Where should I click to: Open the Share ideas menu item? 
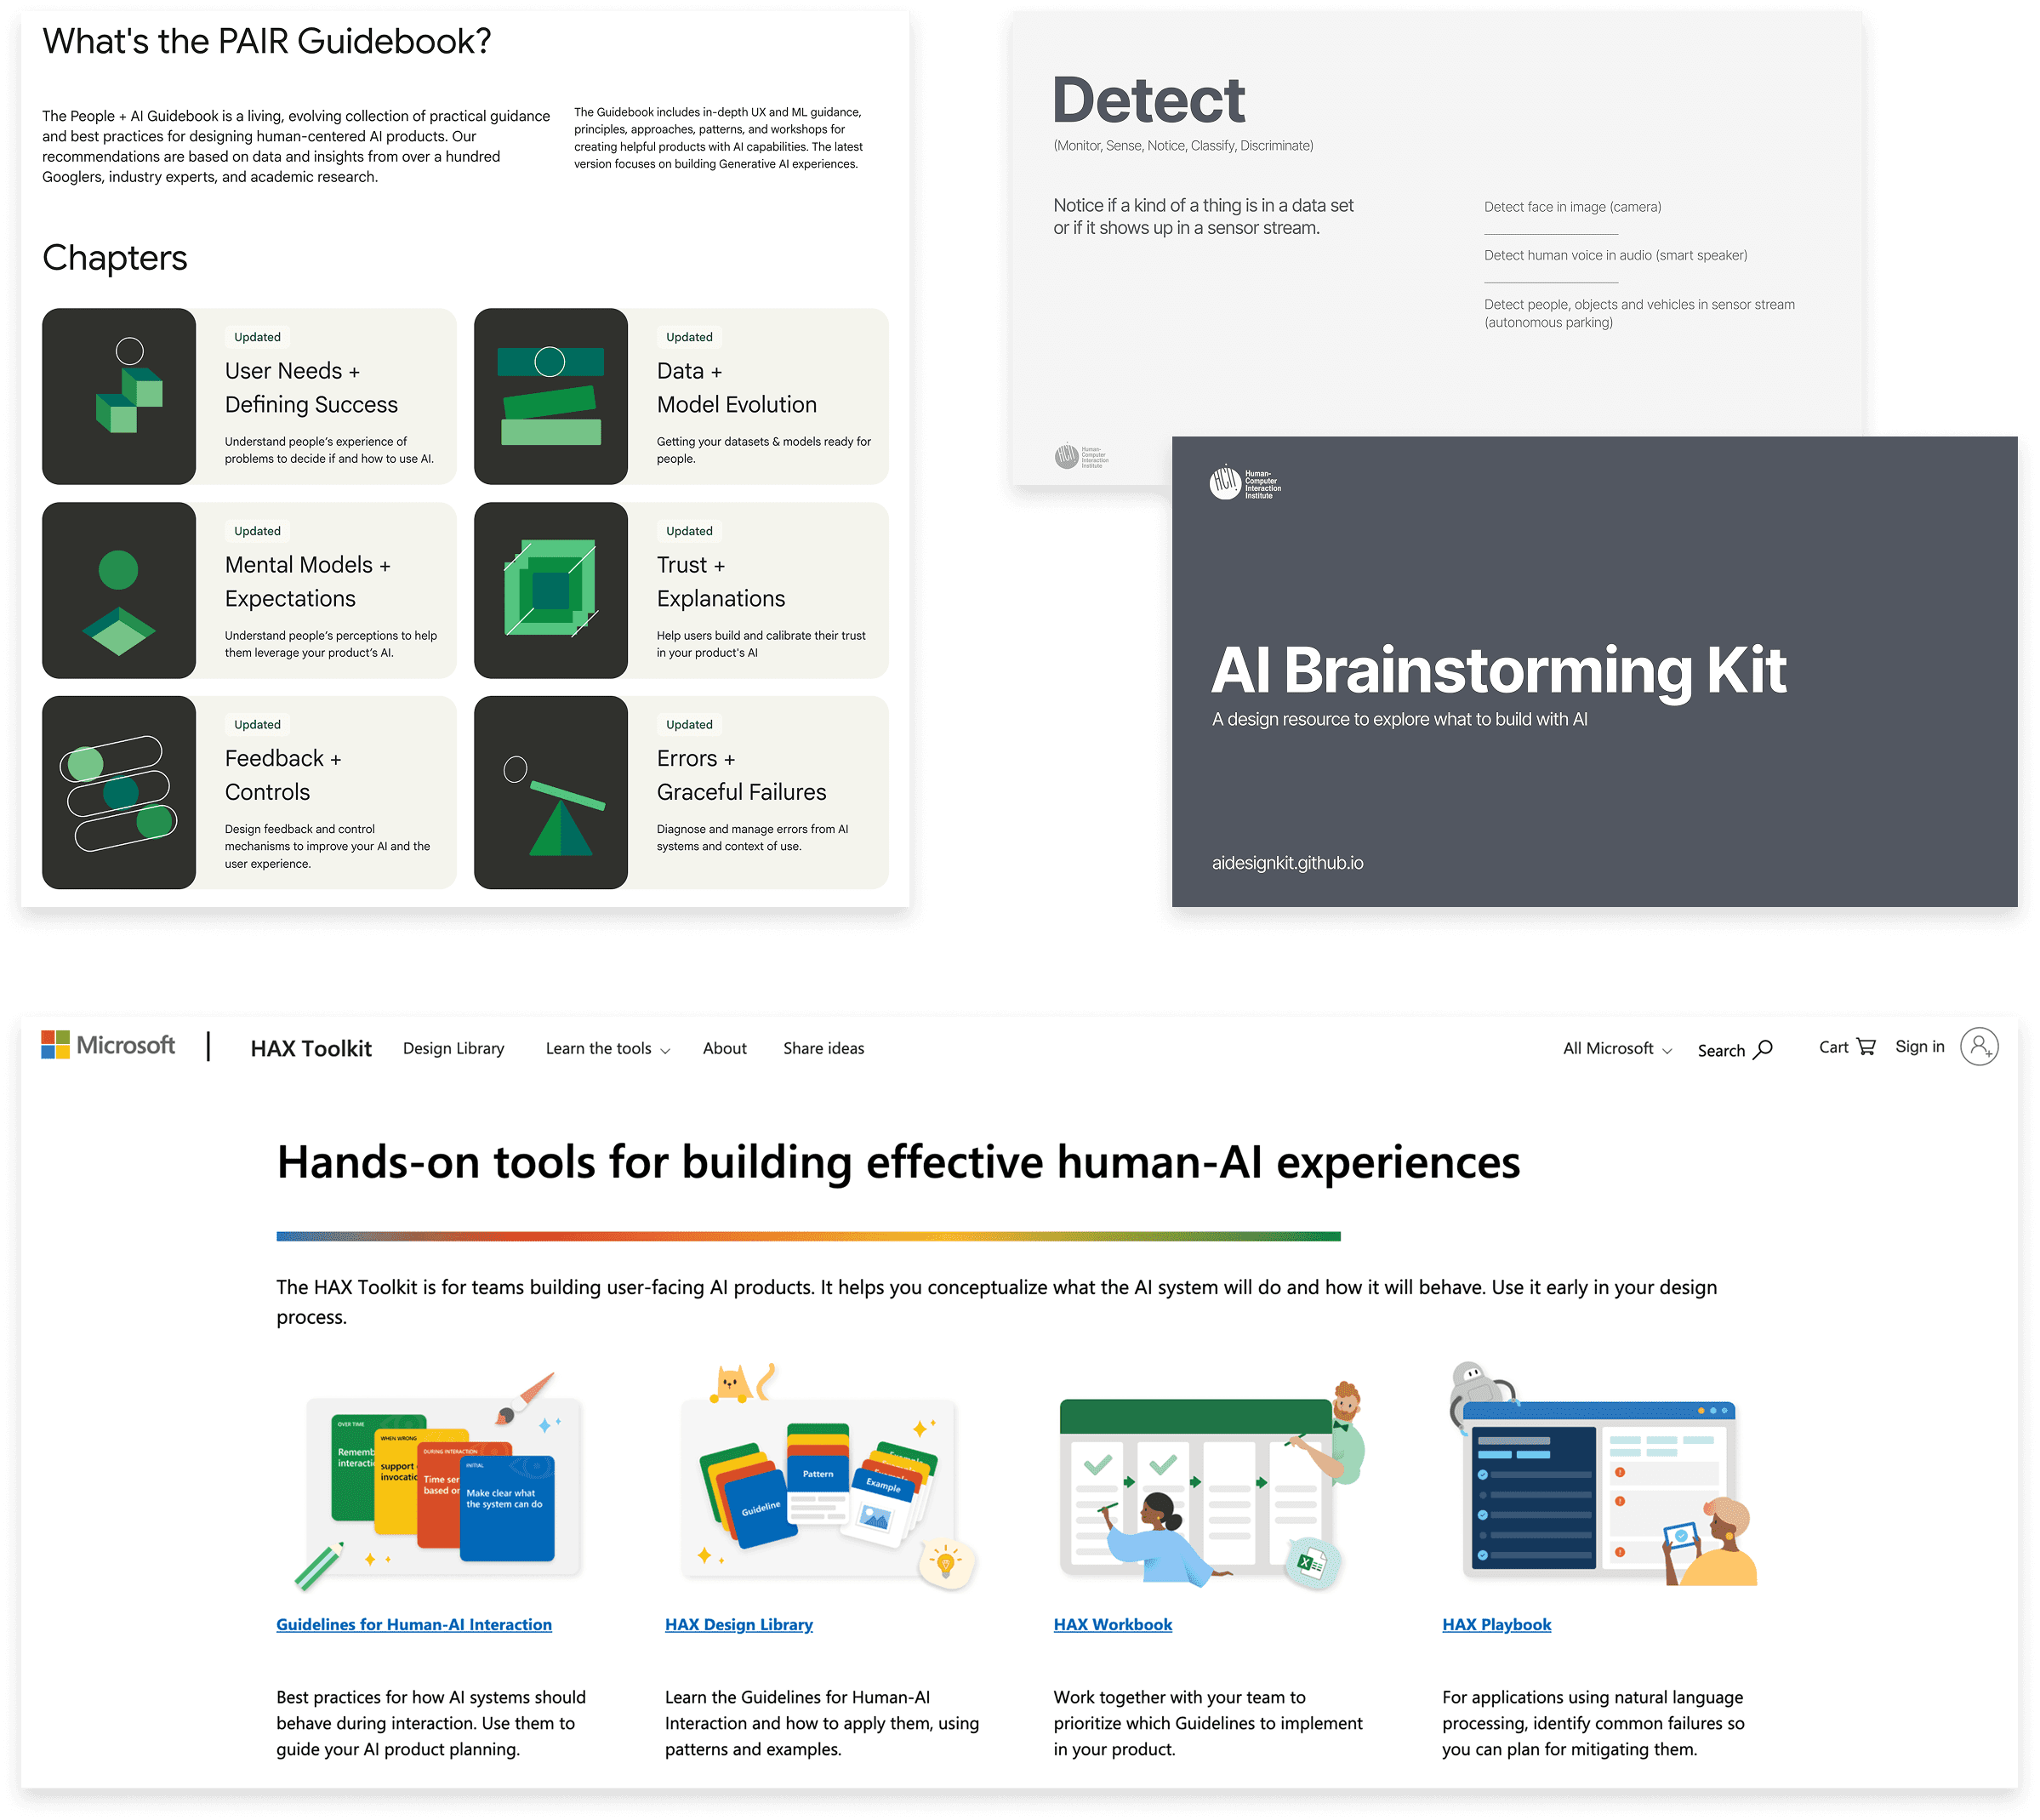click(823, 1049)
